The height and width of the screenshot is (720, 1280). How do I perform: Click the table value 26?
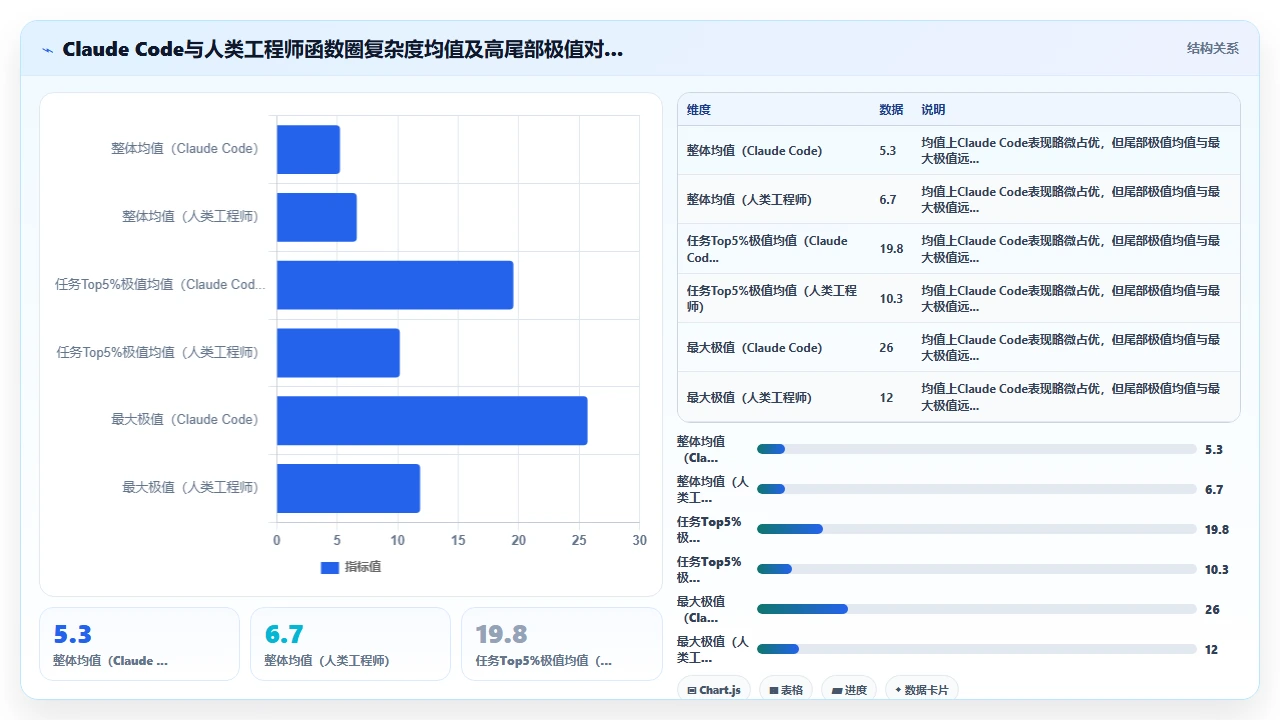pyautogui.click(x=887, y=348)
